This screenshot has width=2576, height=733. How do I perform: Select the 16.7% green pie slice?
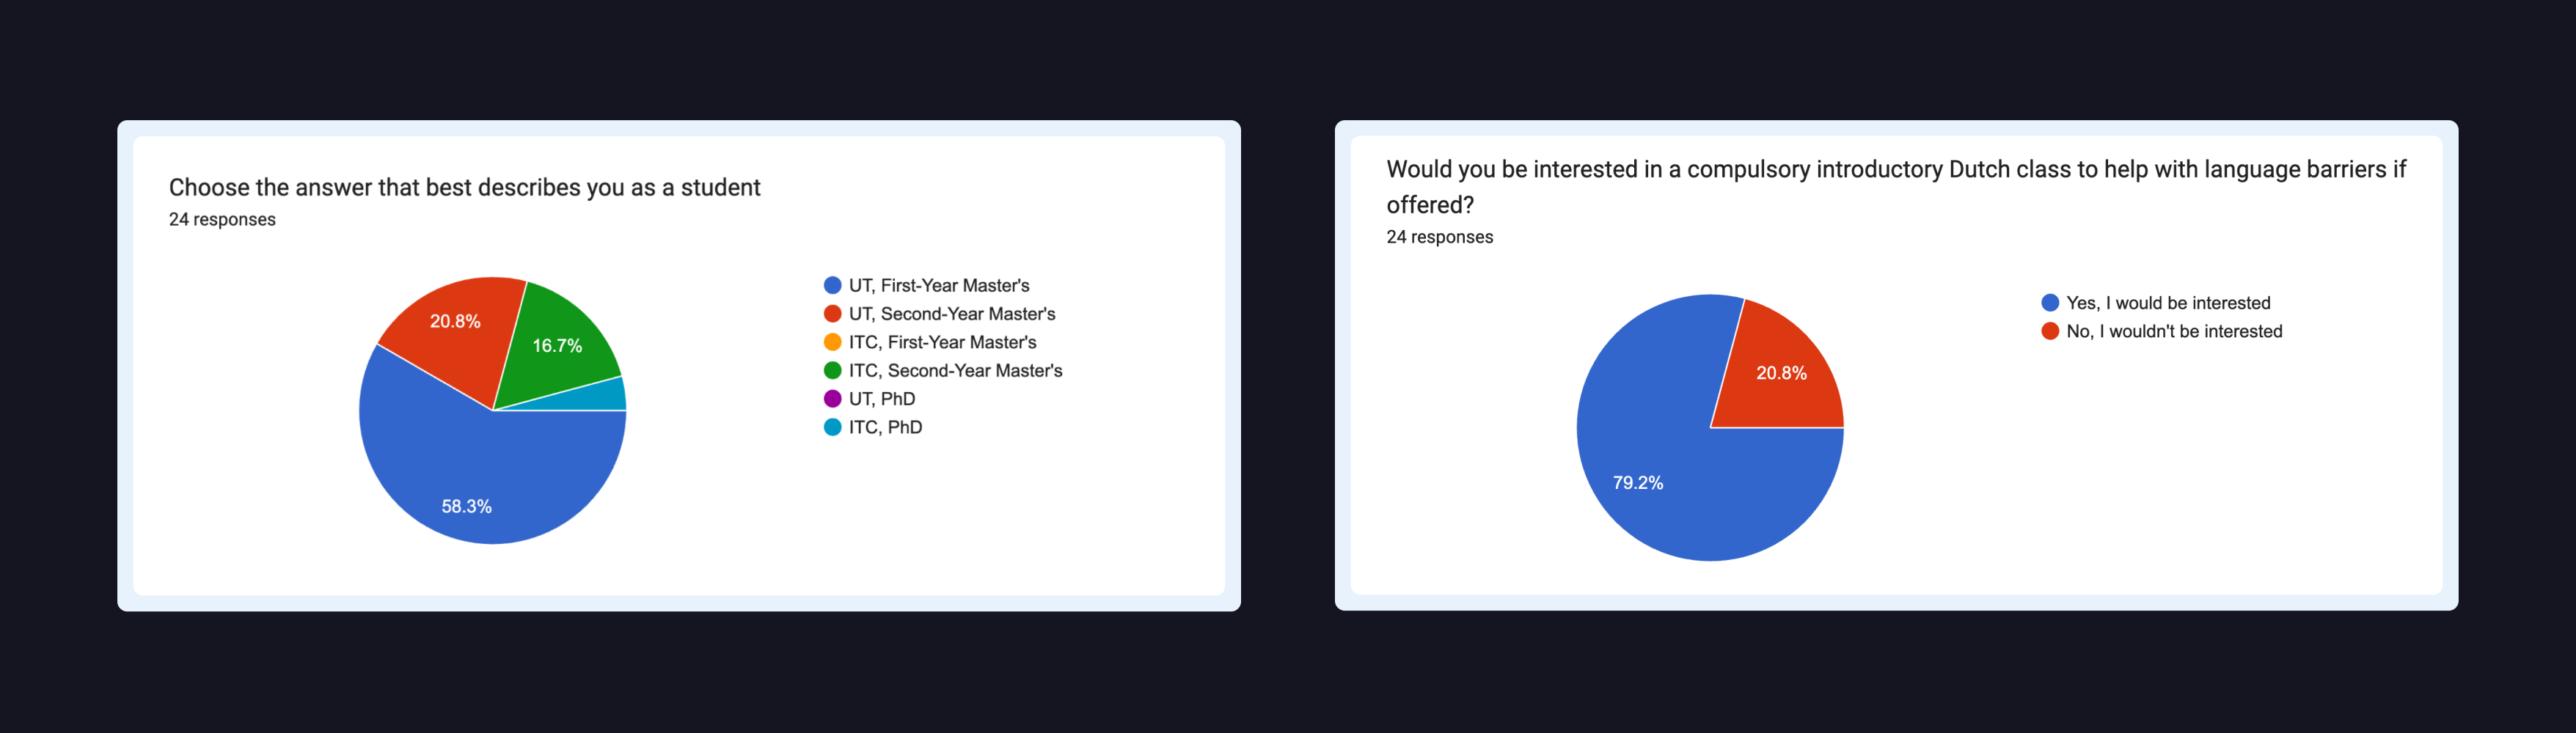(555, 345)
